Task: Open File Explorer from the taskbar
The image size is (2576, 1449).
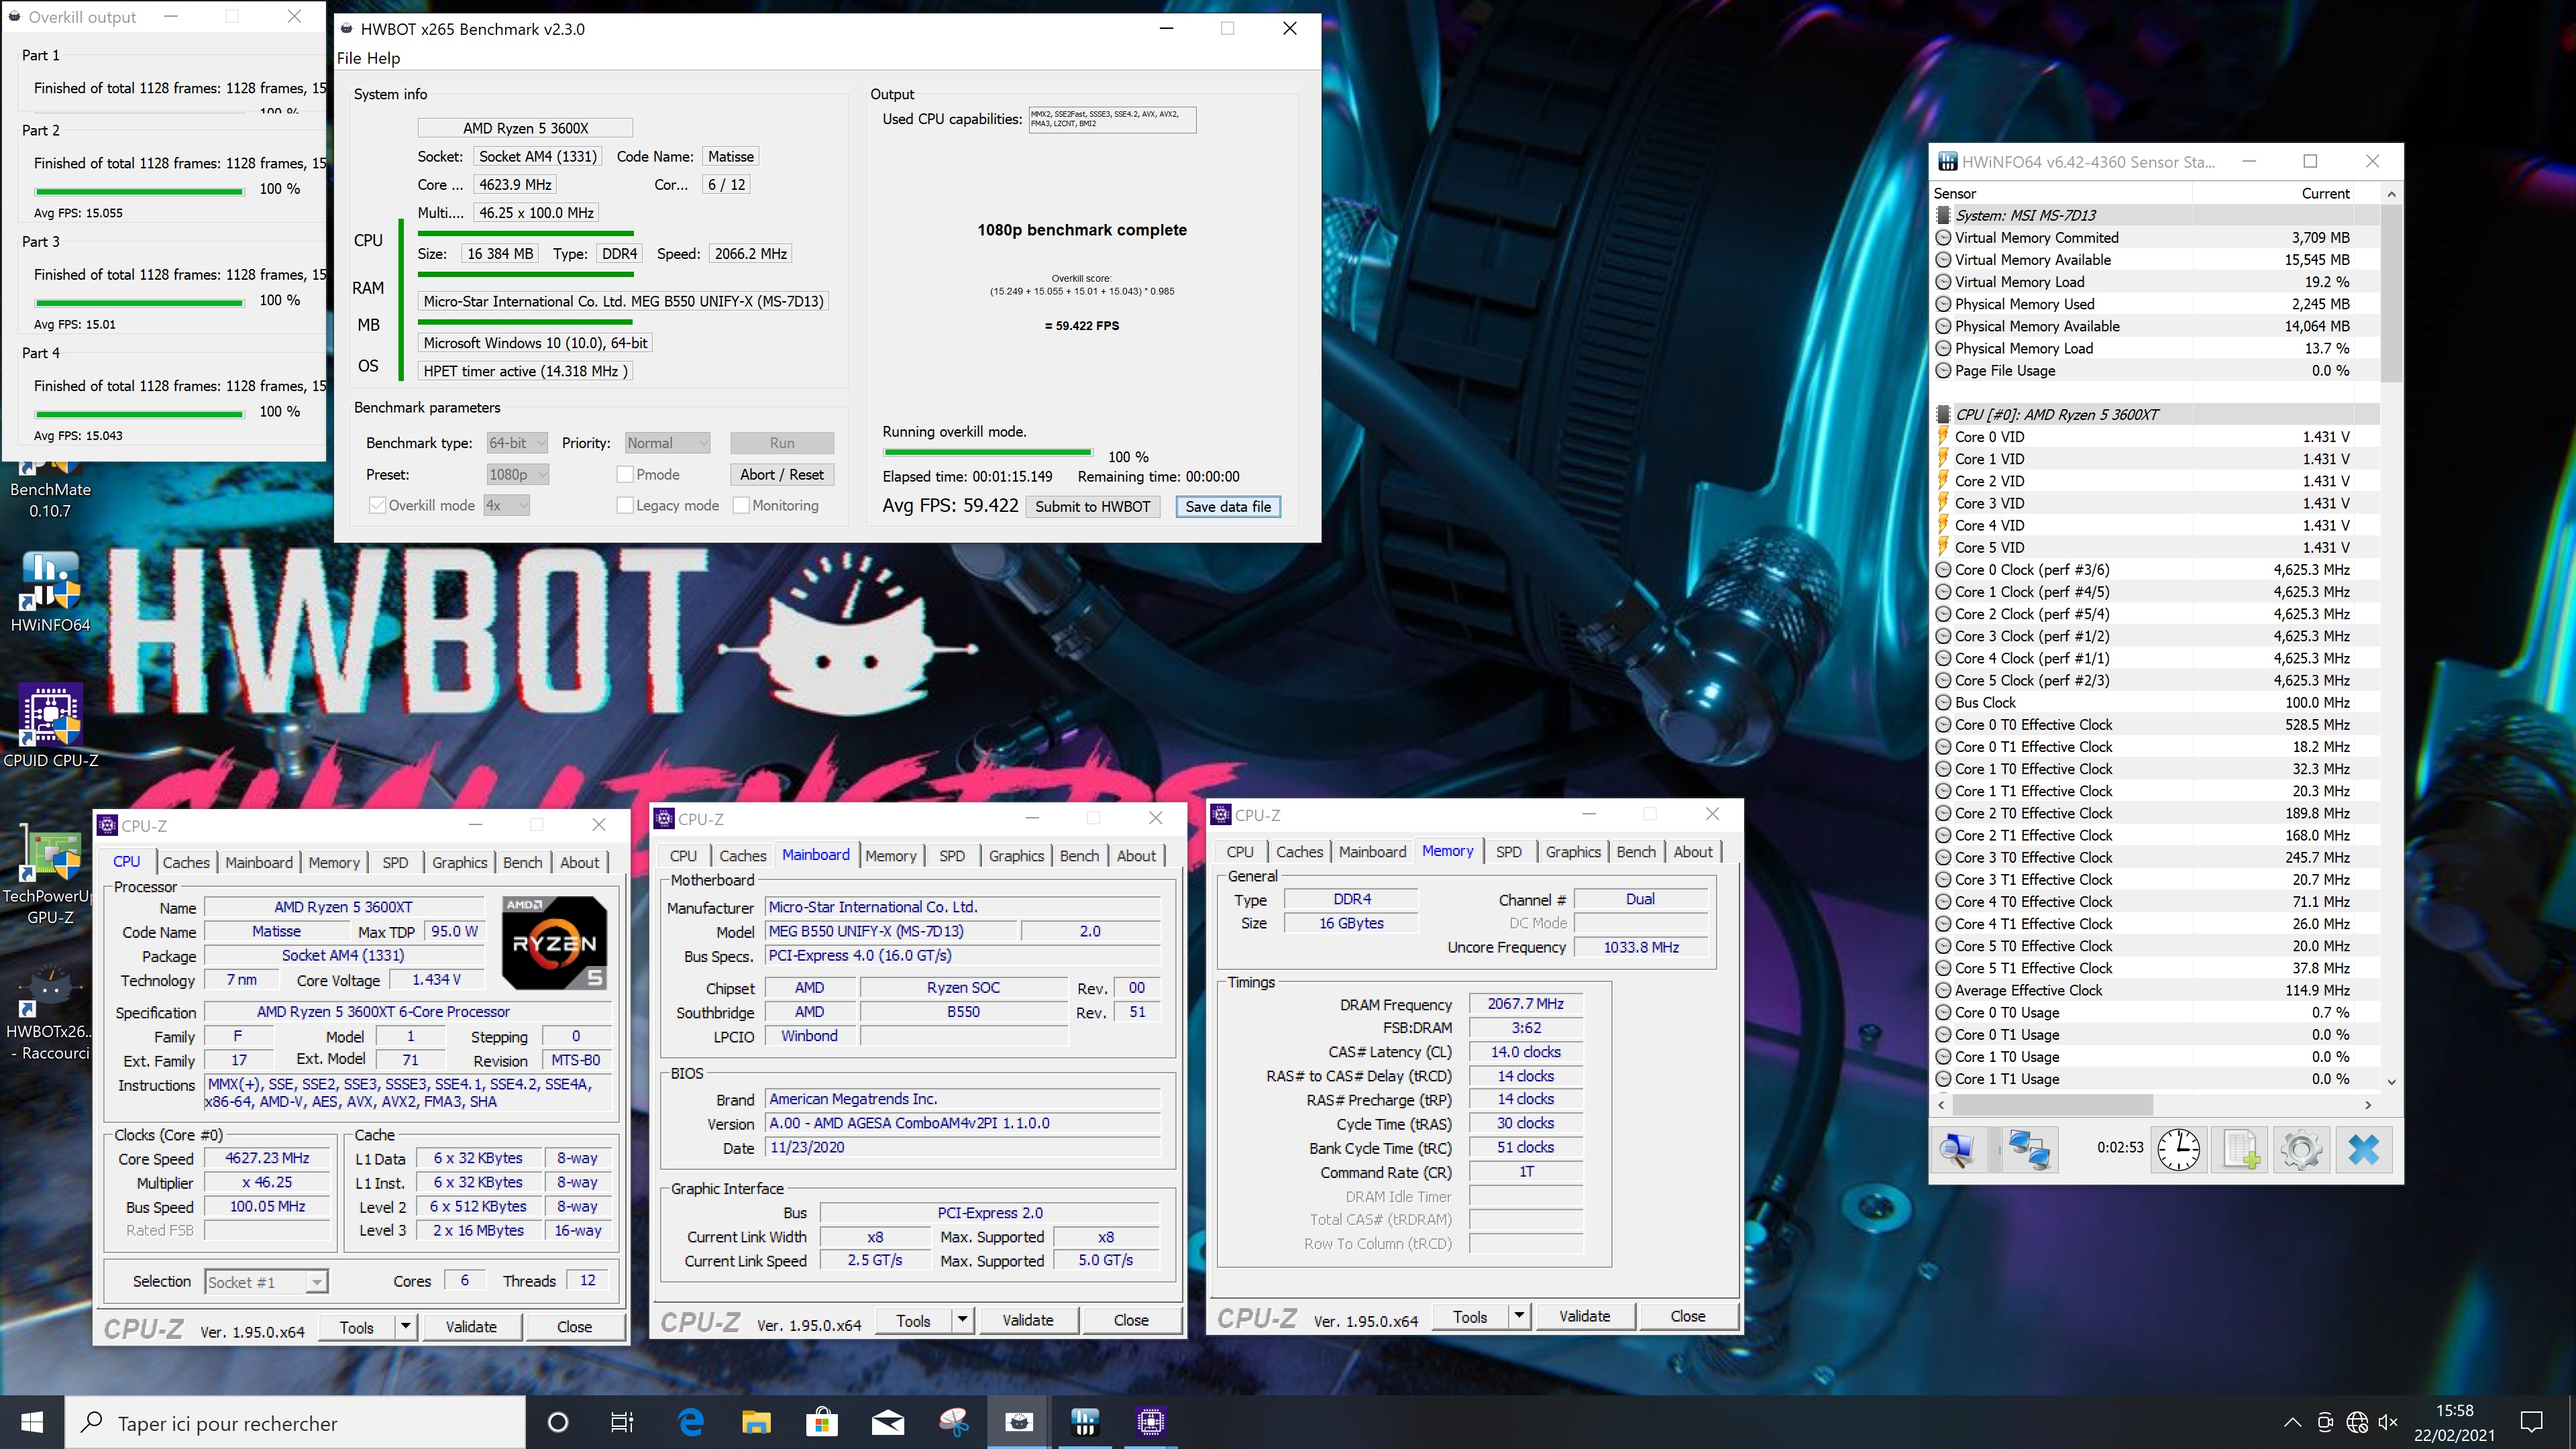Action: pos(756,1422)
